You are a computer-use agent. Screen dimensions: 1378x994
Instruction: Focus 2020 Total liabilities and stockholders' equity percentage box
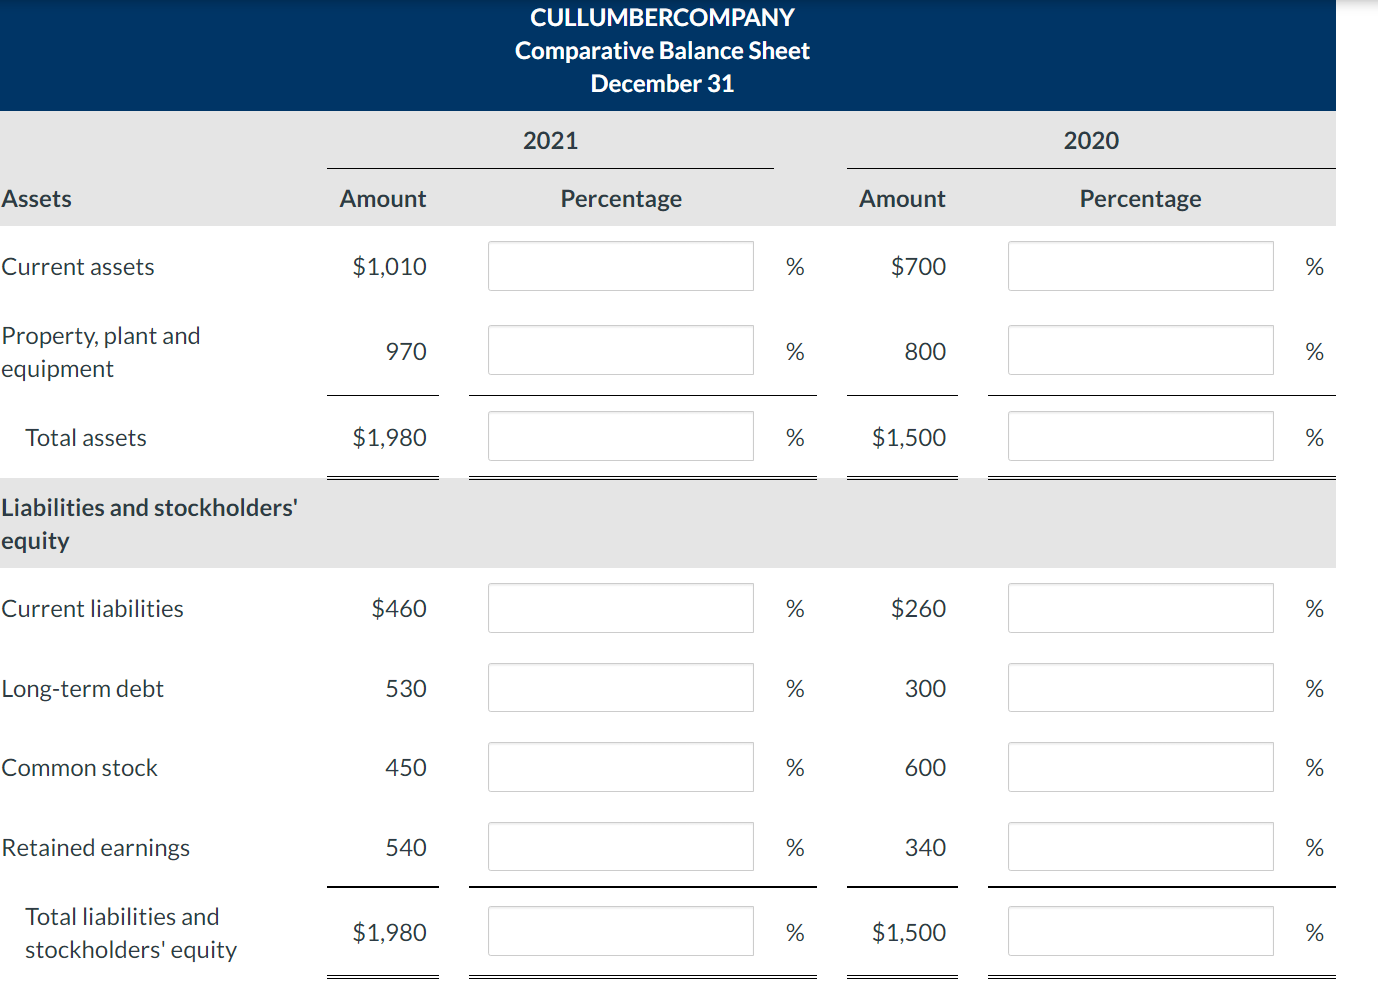tap(1141, 931)
